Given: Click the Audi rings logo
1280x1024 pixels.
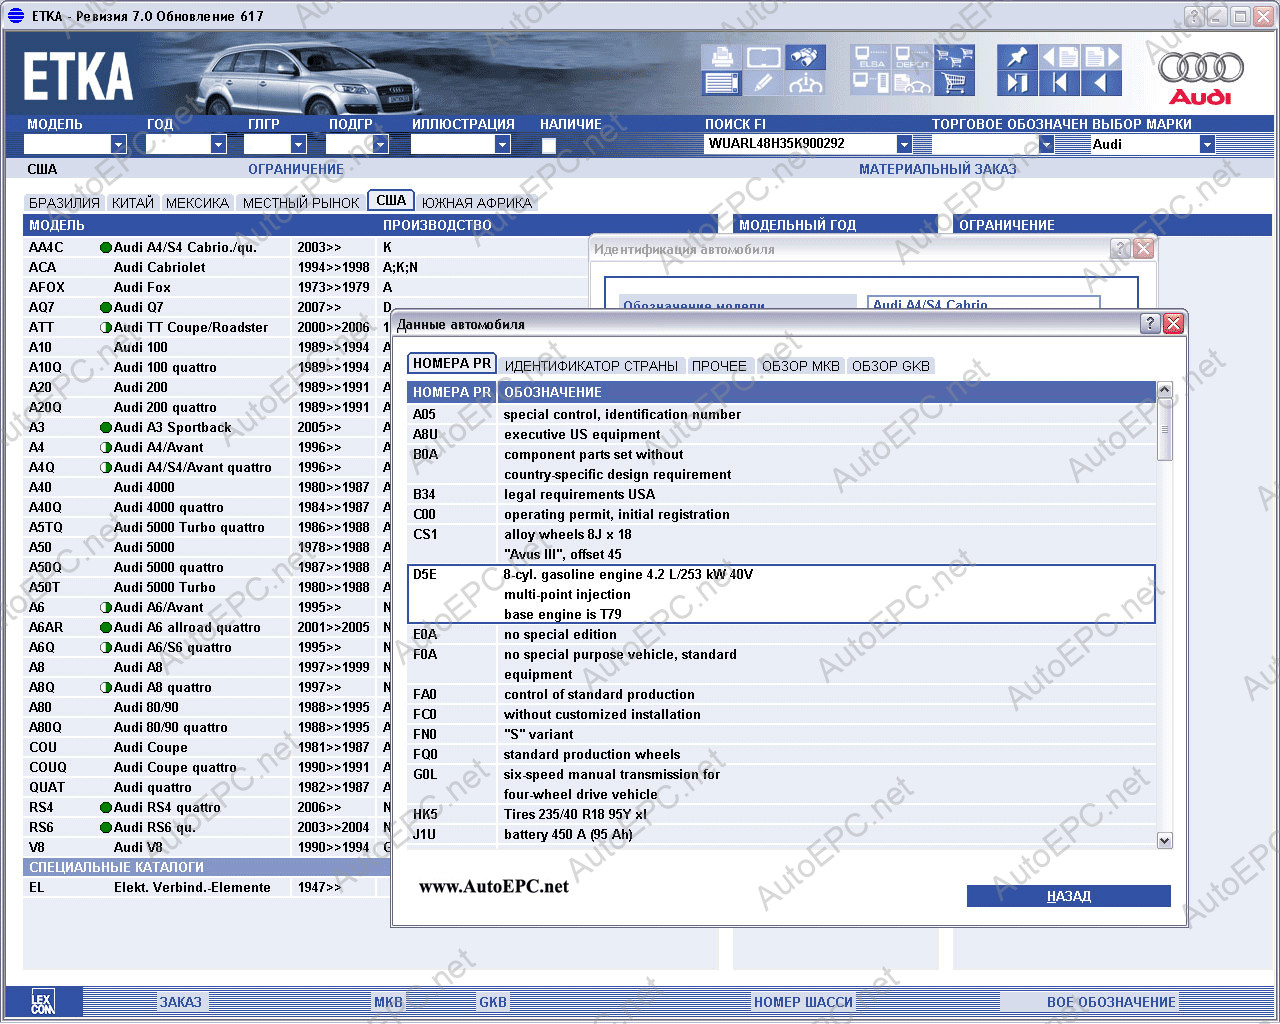Looking at the screenshot, I should tap(1200, 77).
